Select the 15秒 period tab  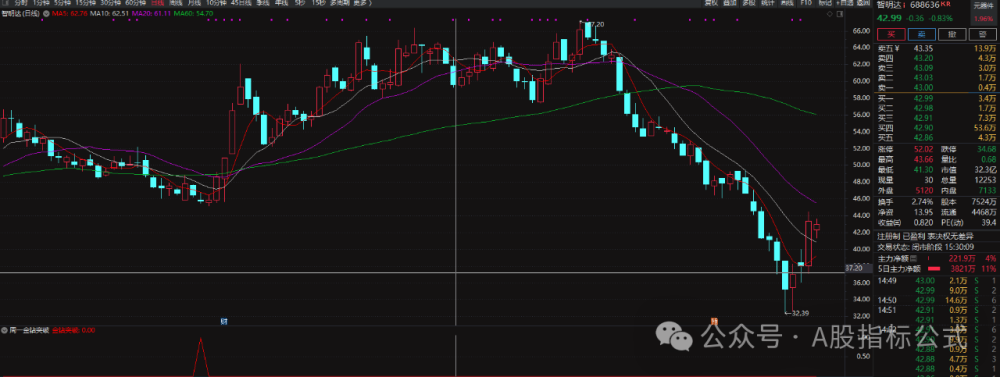pyautogui.click(x=318, y=3)
